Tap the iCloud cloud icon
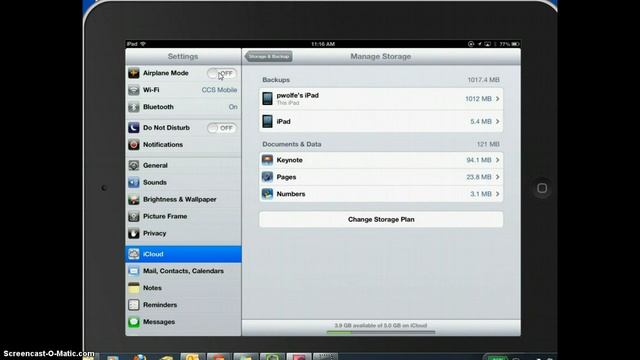640x360 pixels. coord(133,254)
